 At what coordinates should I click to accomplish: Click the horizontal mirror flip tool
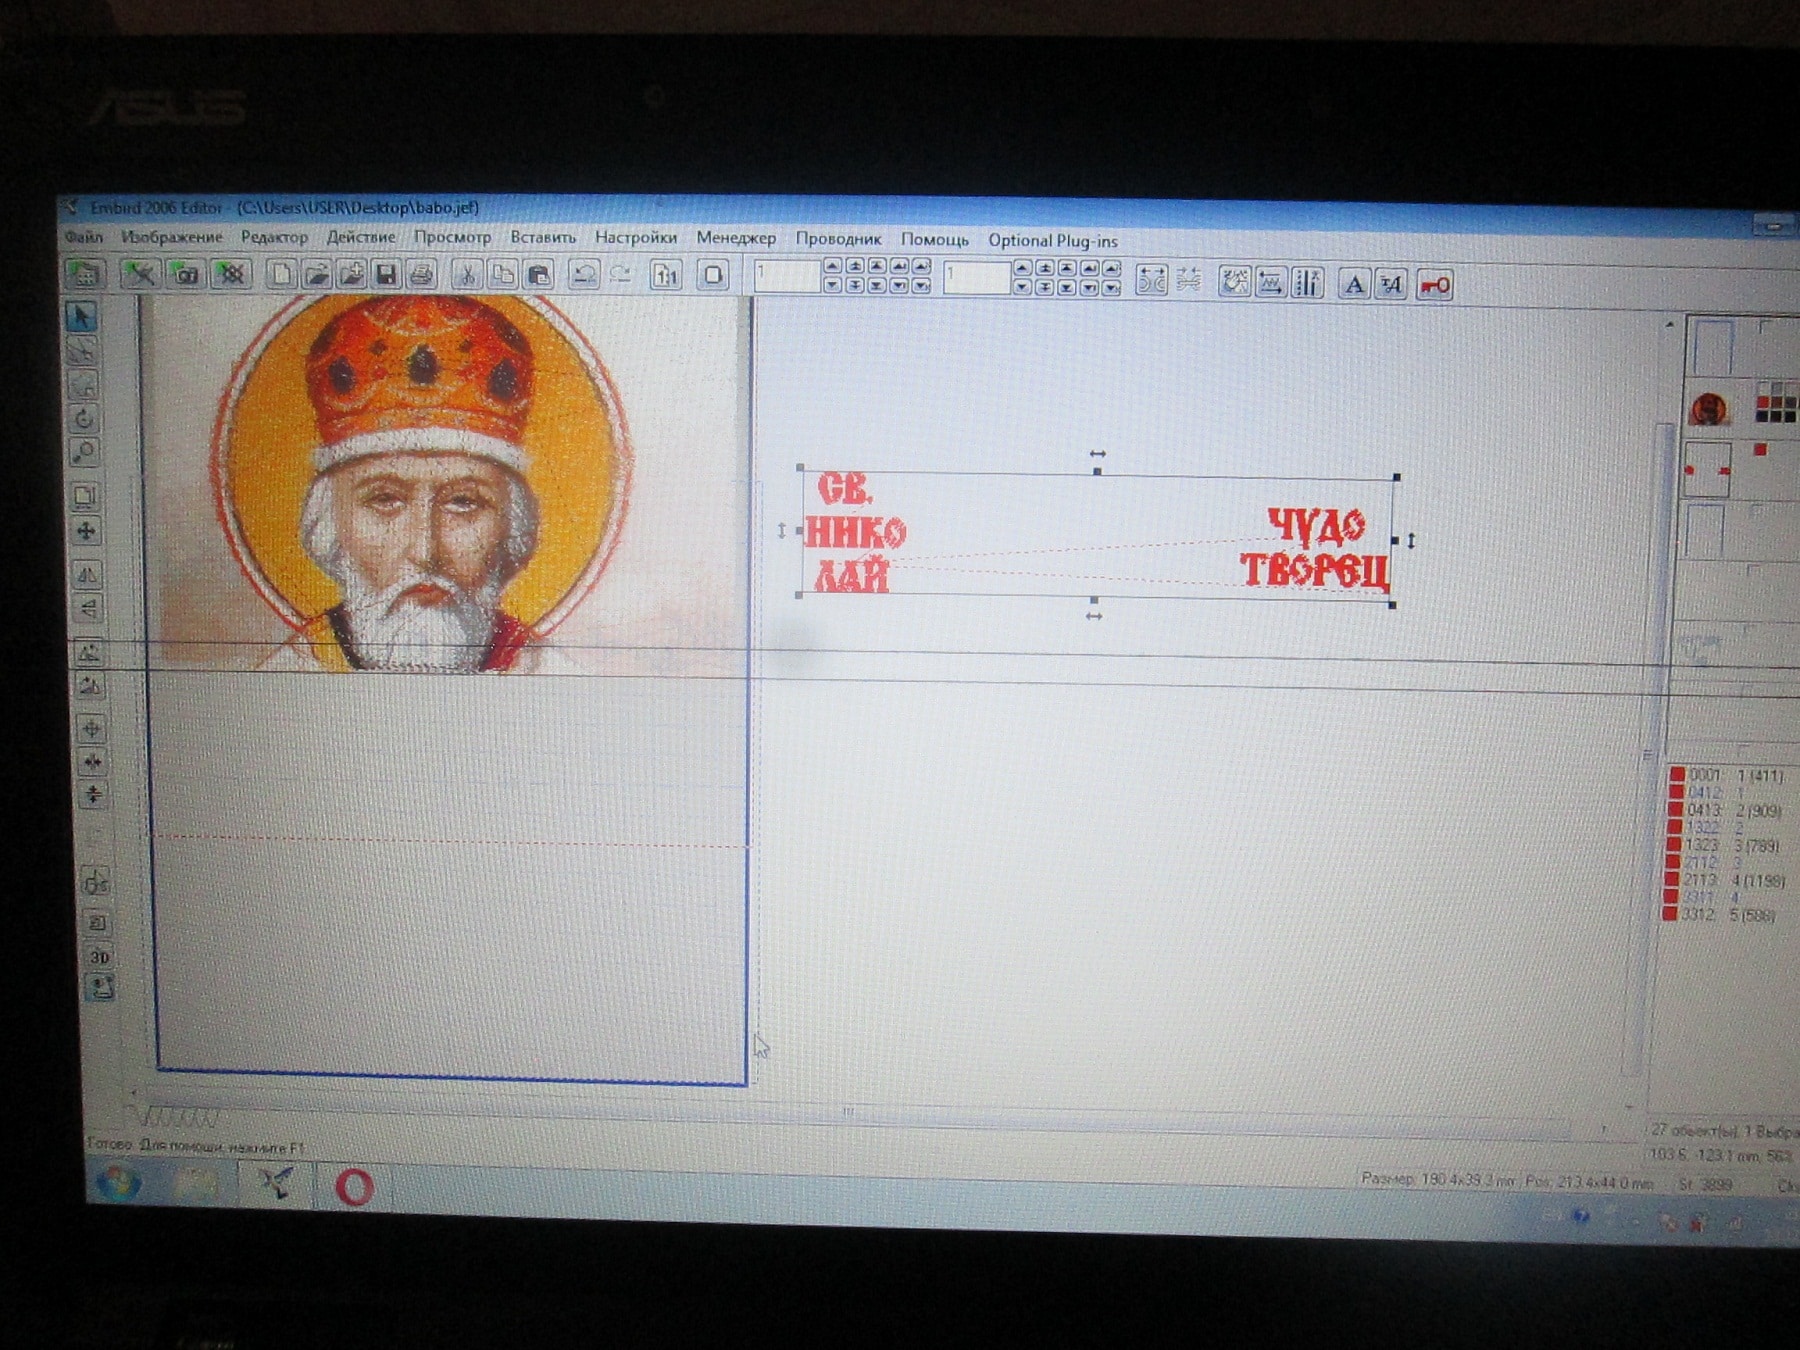tap(87, 575)
